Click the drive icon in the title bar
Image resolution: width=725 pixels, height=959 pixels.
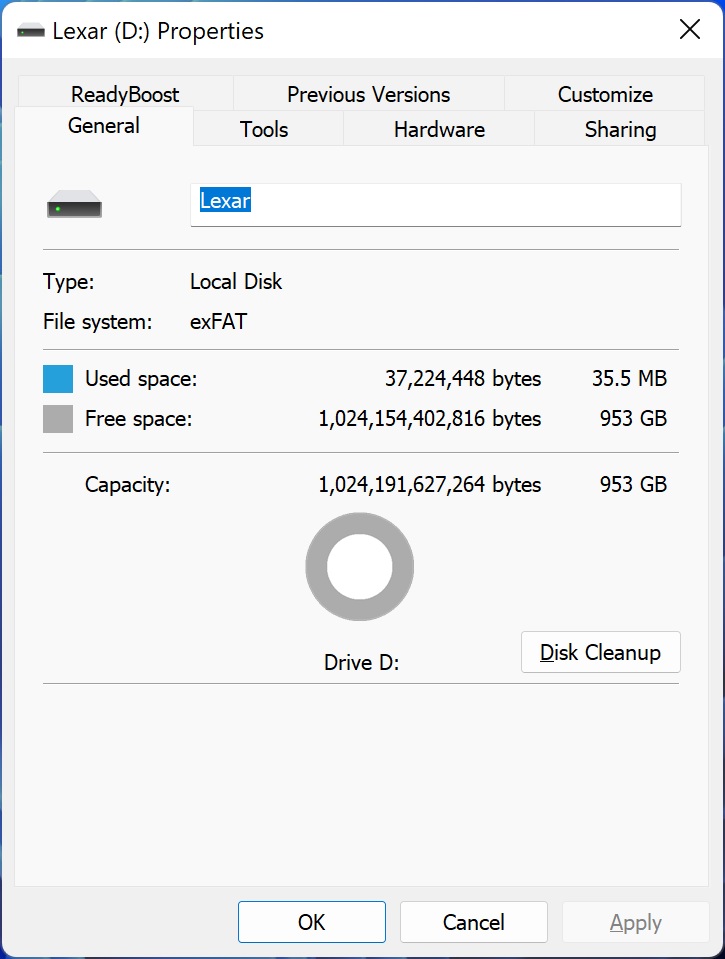pyautogui.click(x=31, y=31)
